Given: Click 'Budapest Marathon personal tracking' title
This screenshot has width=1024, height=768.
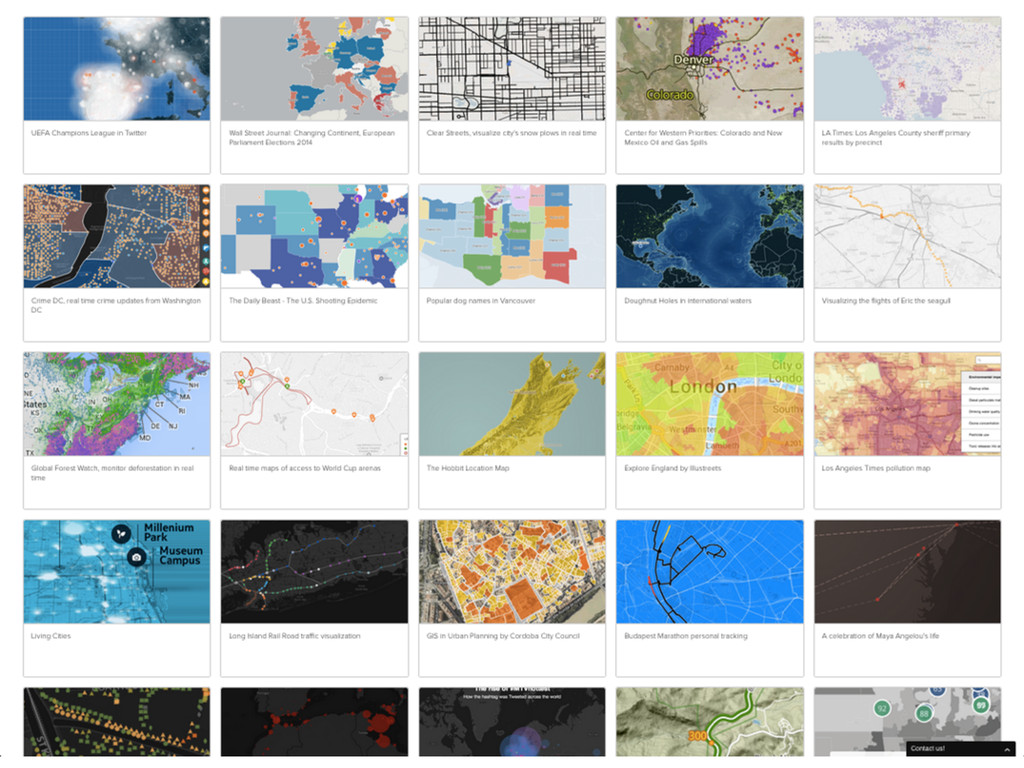Looking at the screenshot, I should click(x=686, y=636).
